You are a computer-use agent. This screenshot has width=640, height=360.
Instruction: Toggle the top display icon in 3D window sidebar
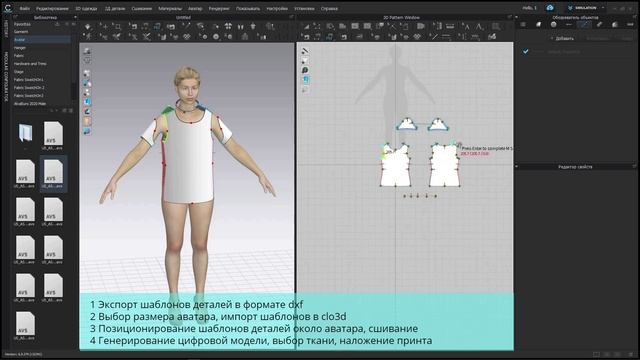point(87,51)
